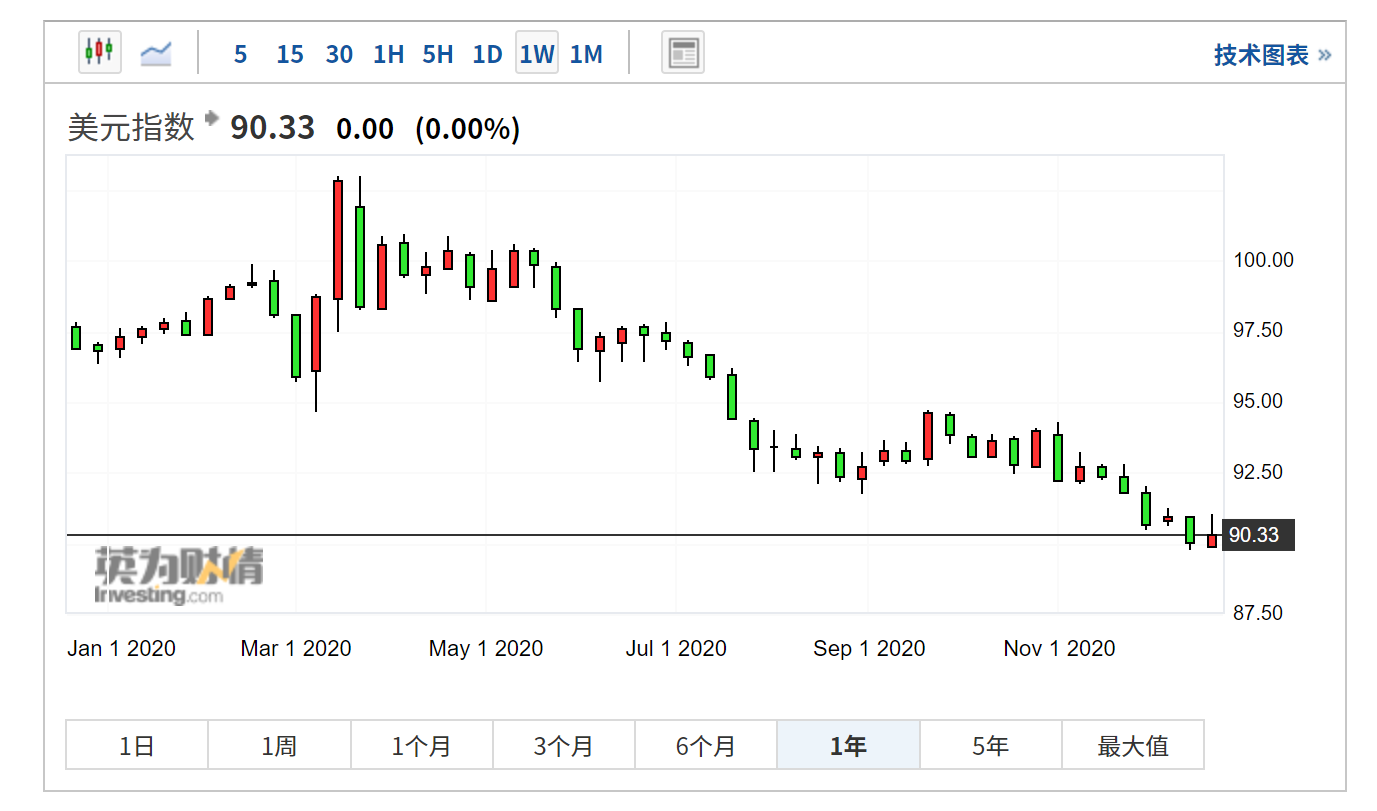The height and width of the screenshot is (811, 1377).
Task: Show the 1周 time range
Action: pyautogui.click(x=279, y=745)
